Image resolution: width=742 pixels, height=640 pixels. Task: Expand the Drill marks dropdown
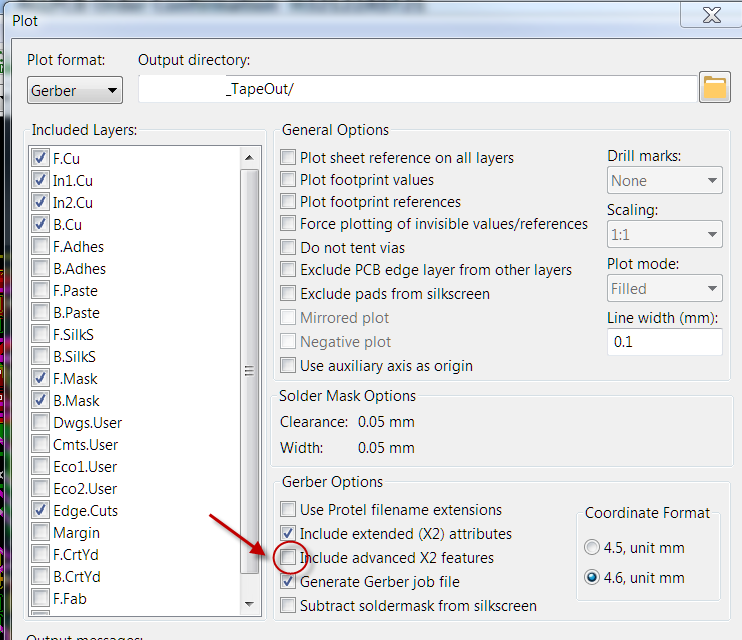coord(664,180)
